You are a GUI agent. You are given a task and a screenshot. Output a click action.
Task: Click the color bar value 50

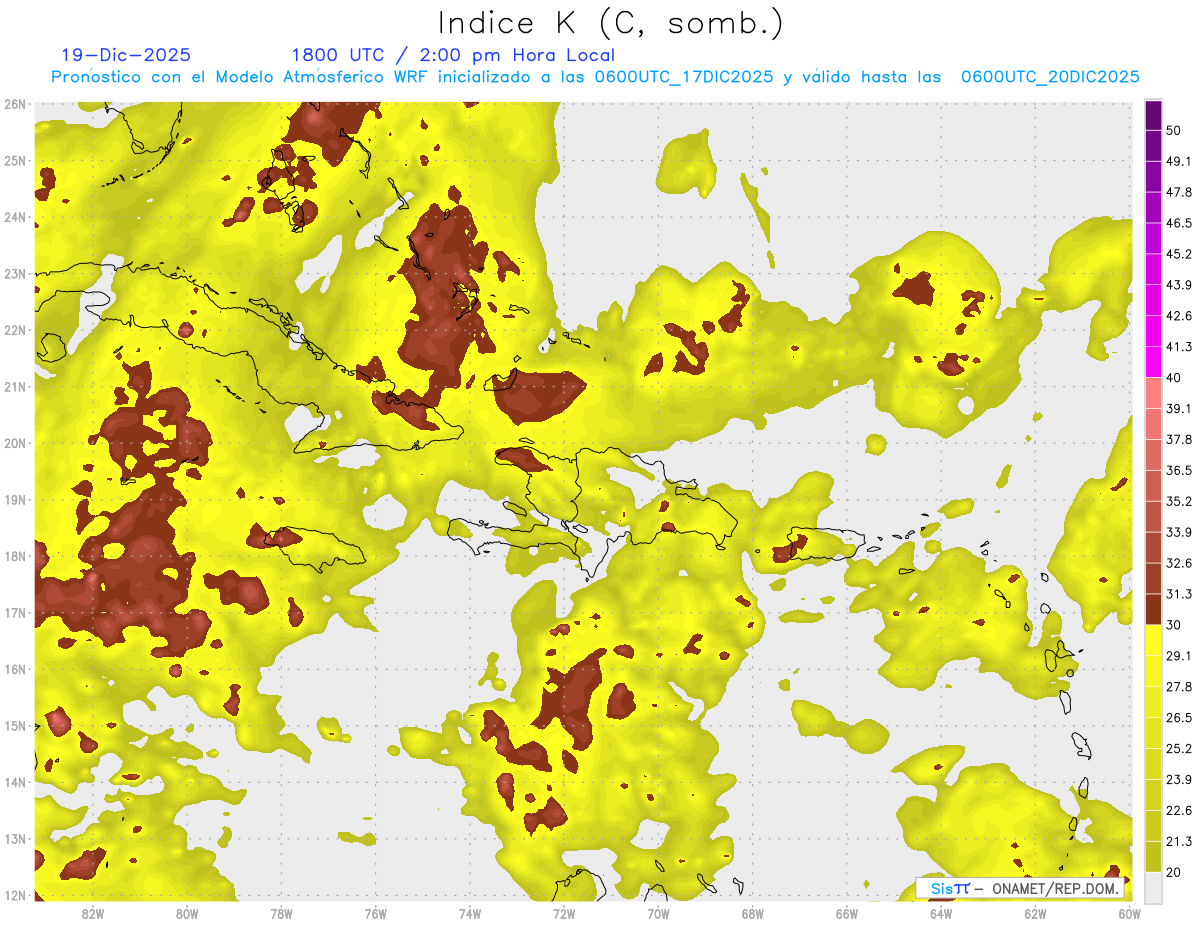pos(1173,130)
